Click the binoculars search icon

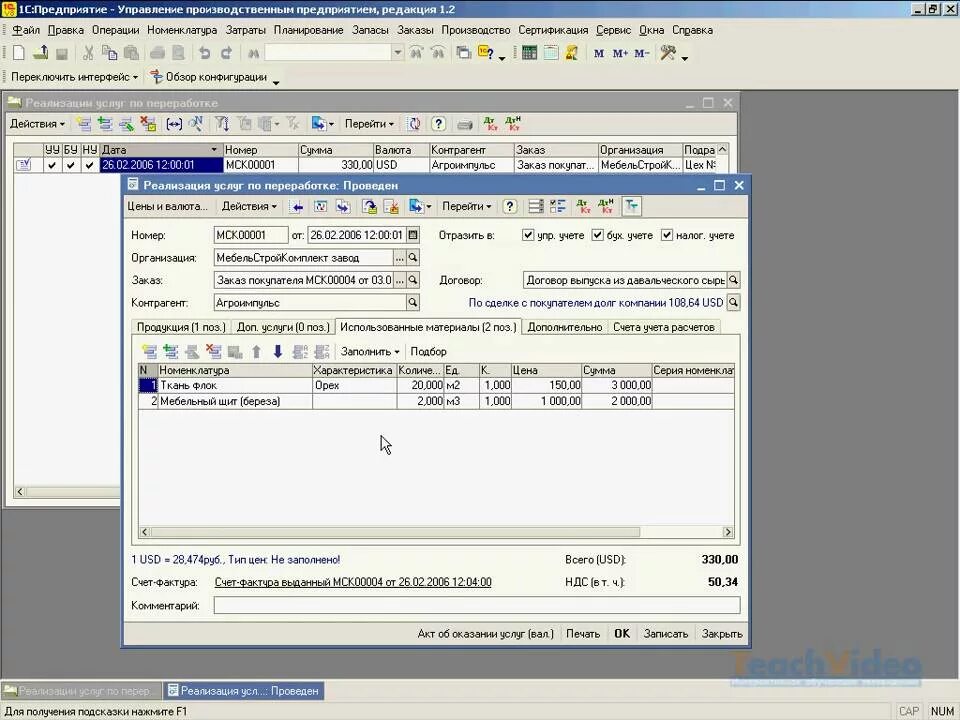click(x=253, y=54)
